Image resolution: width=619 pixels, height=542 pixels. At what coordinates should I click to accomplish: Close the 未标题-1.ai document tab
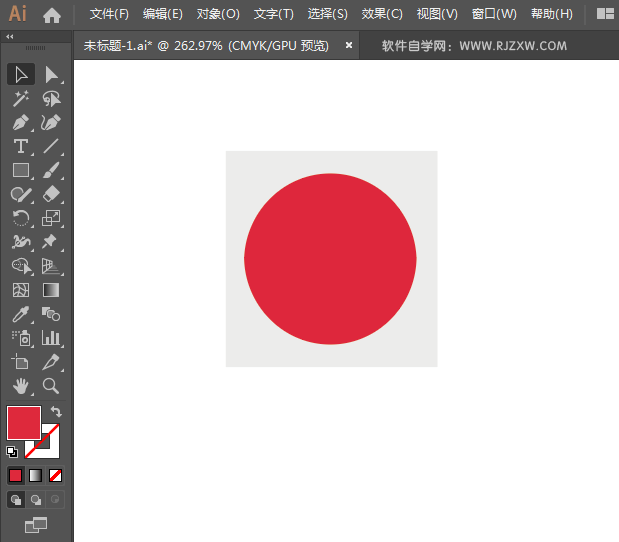coord(349,45)
